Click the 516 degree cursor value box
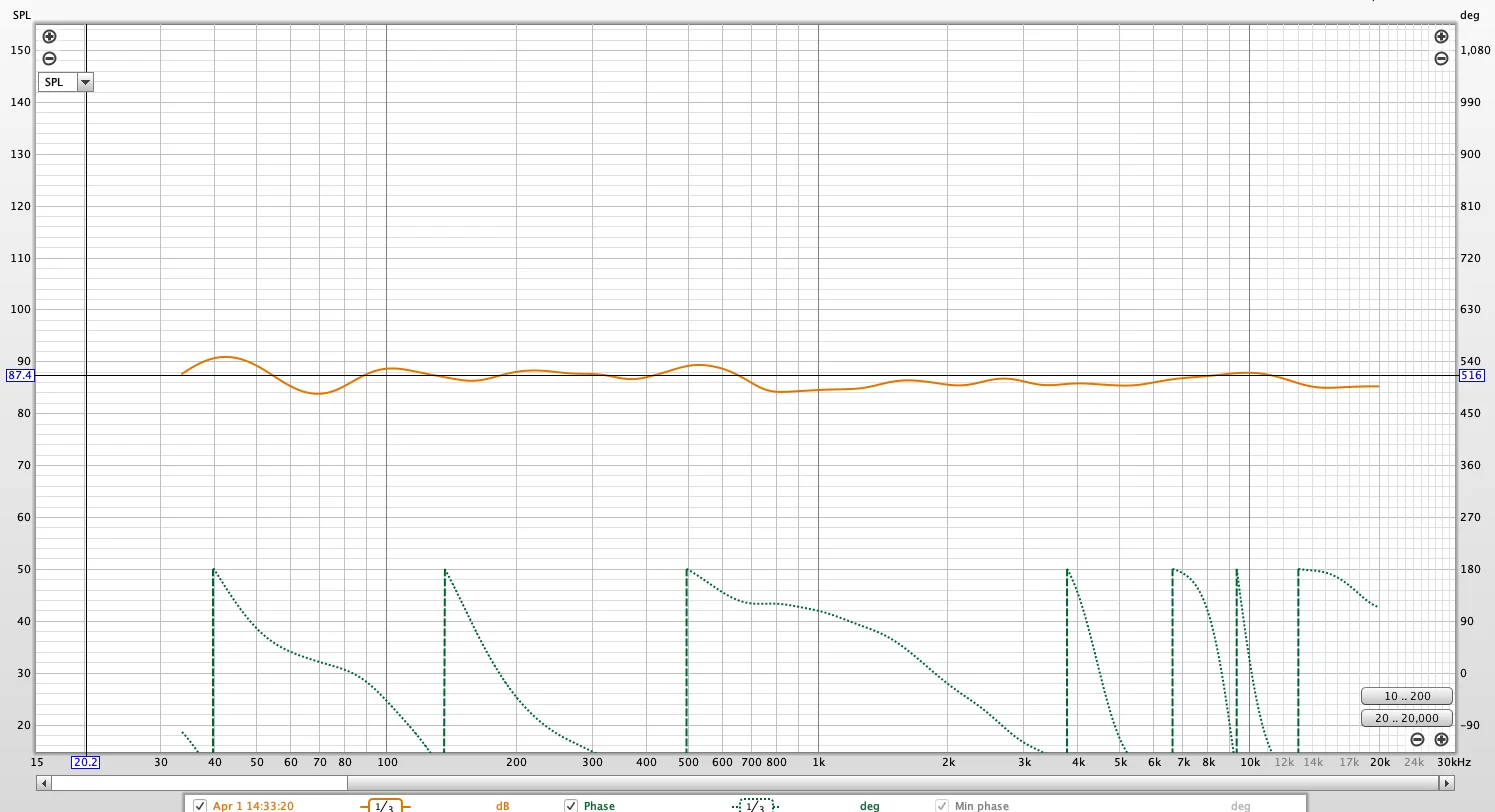 pyautogui.click(x=1471, y=376)
